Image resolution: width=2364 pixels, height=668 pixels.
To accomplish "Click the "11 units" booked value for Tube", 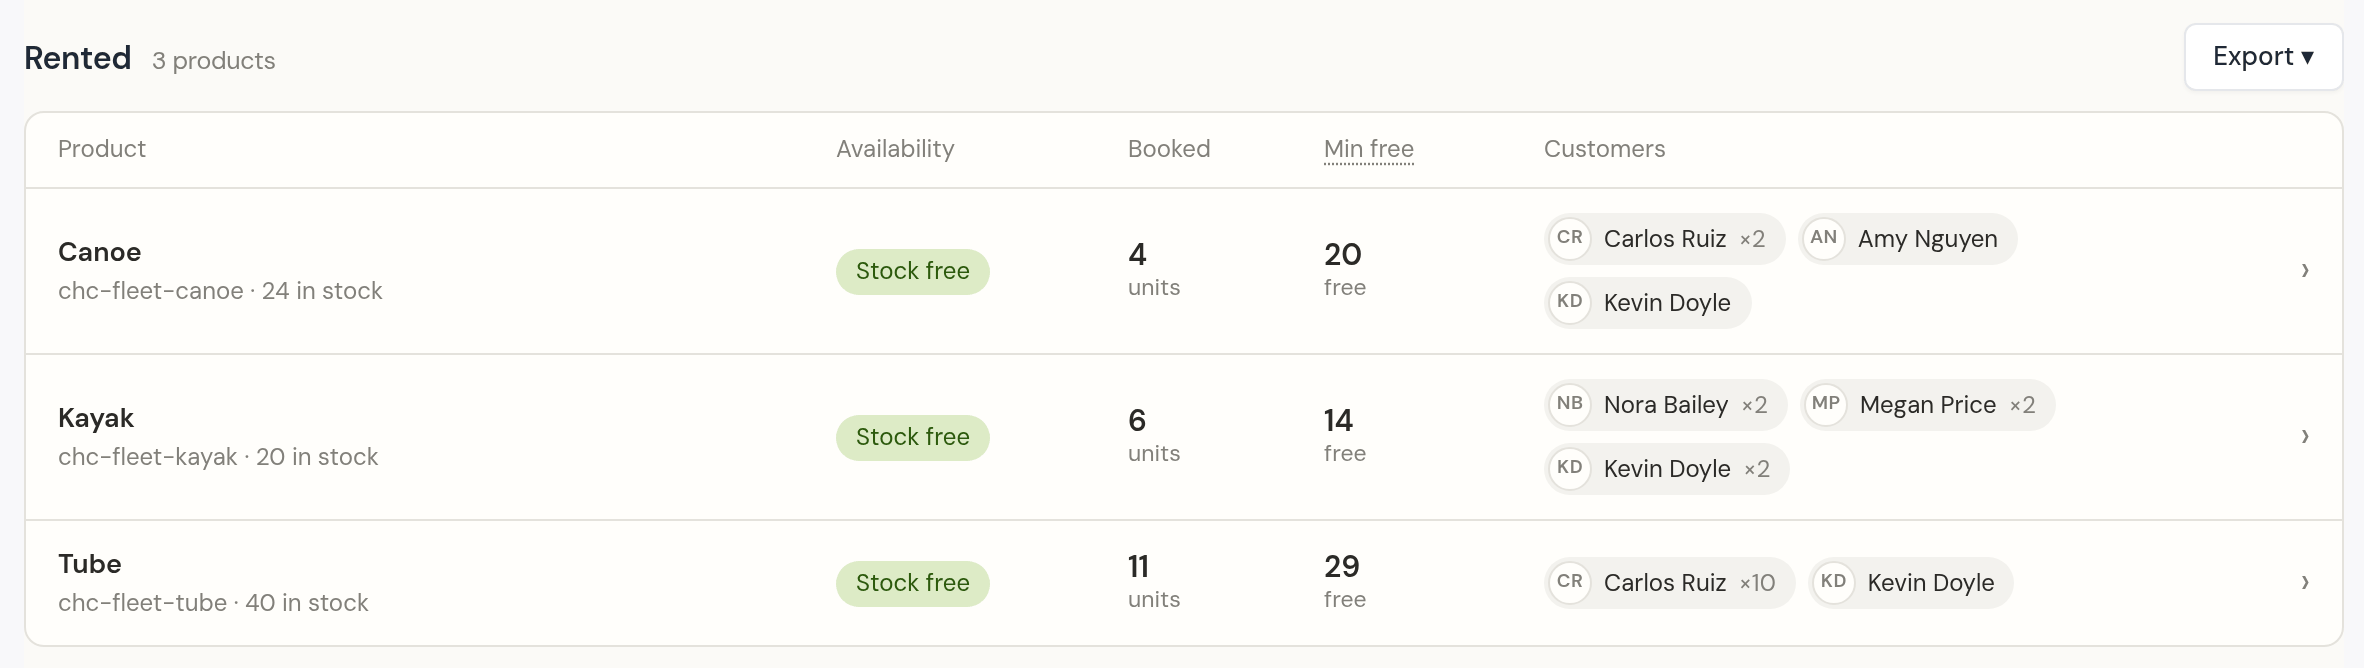I will point(1154,582).
